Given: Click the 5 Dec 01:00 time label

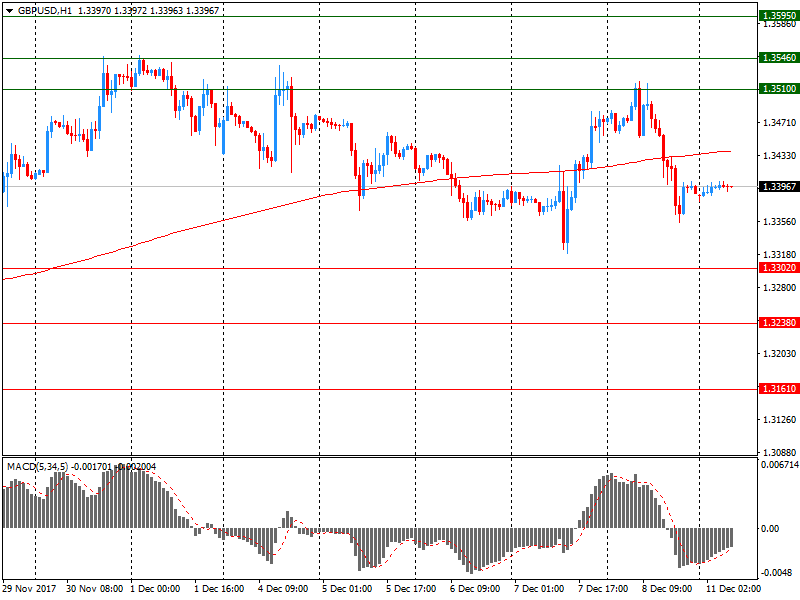Looking at the screenshot, I should point(347,589).
